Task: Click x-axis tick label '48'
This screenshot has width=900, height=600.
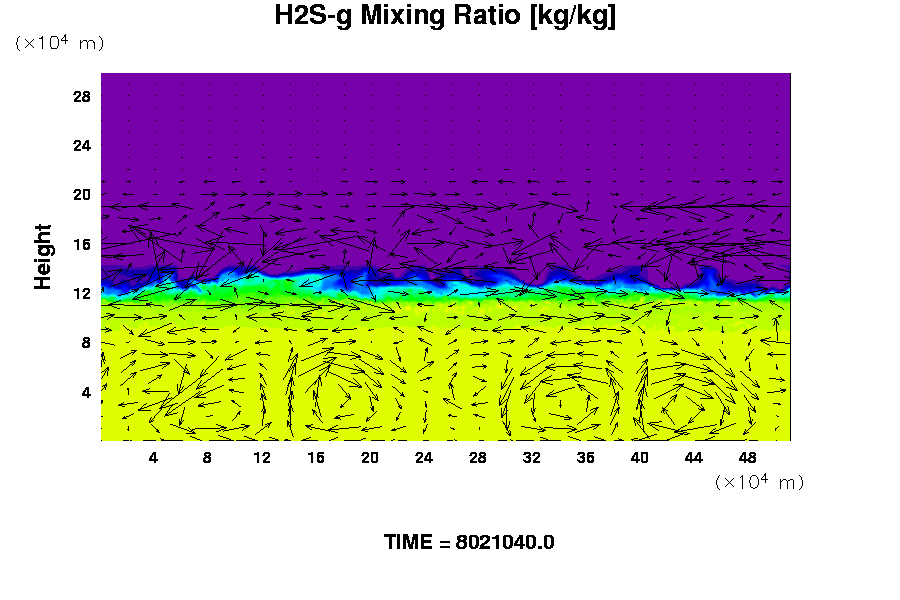Action: [x=747, y=458]
